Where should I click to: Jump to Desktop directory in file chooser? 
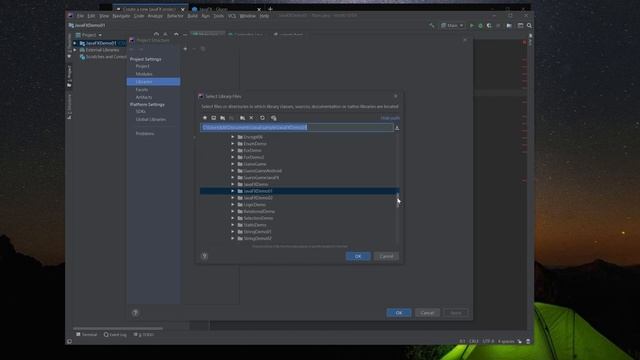[213, 118]
